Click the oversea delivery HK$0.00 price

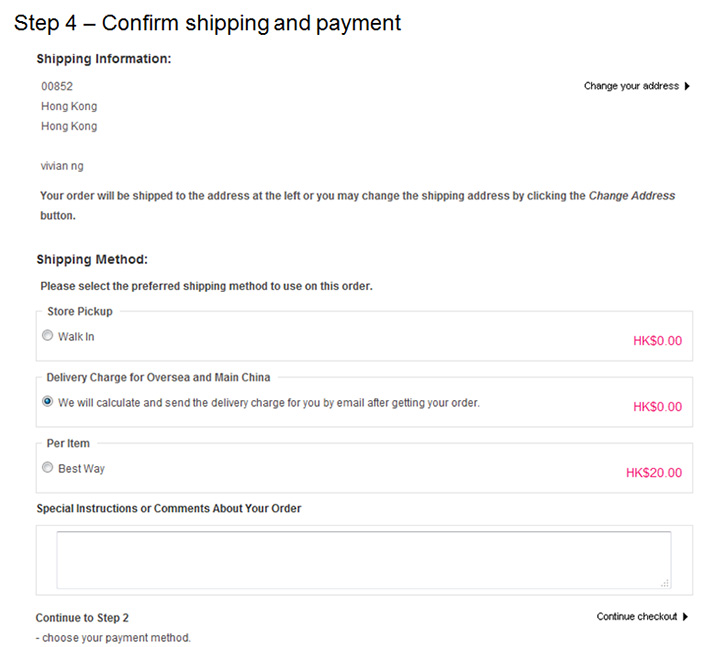point(658,407)
